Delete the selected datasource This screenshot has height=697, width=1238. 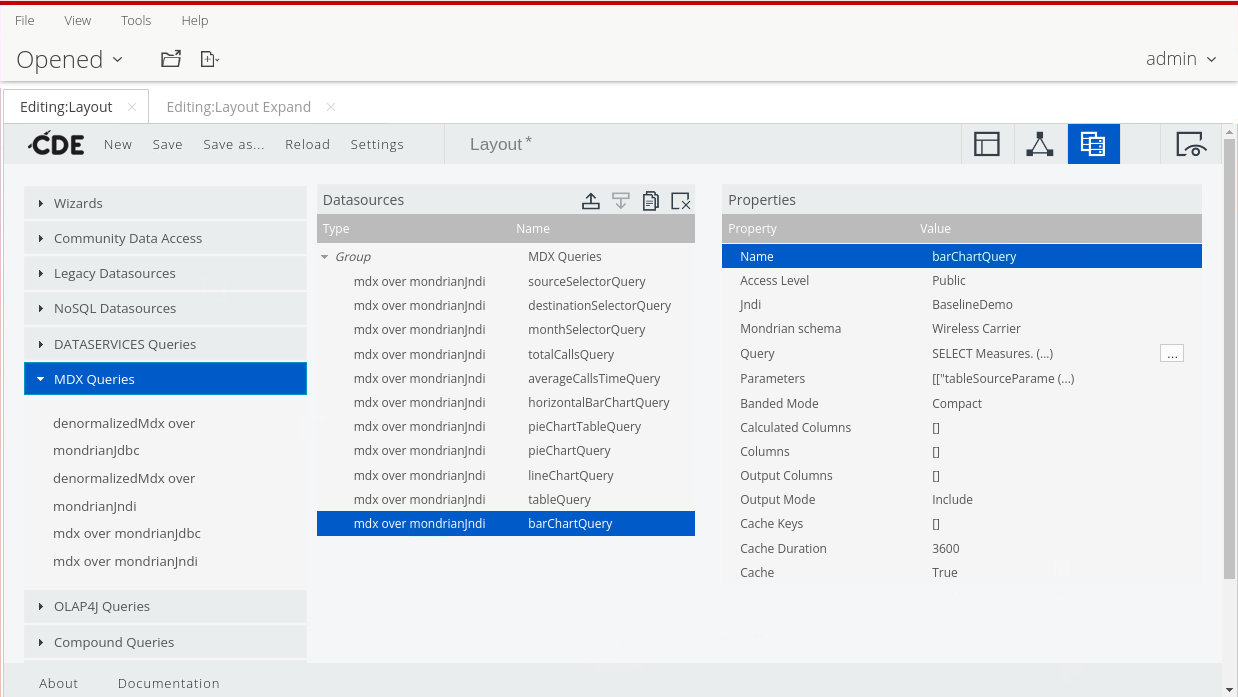680,201
